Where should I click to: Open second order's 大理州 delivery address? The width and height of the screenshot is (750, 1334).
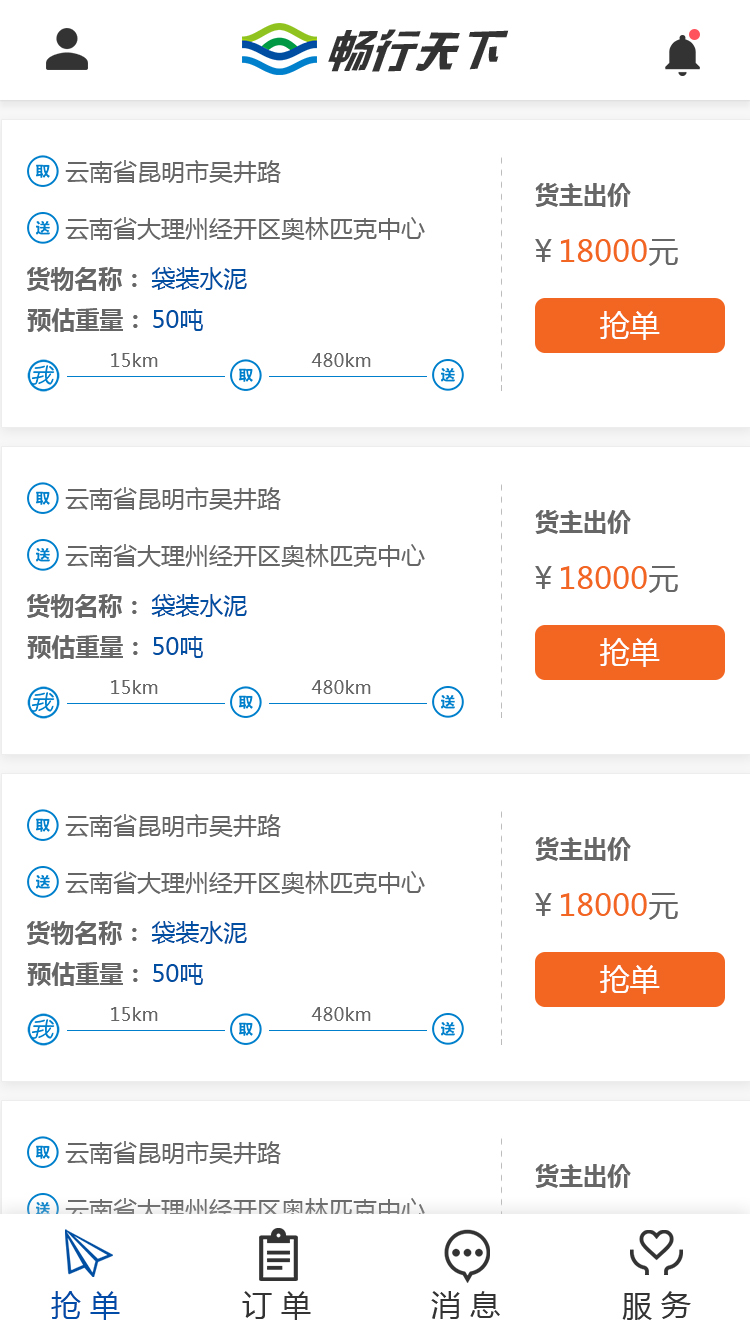tap(245, 556)
